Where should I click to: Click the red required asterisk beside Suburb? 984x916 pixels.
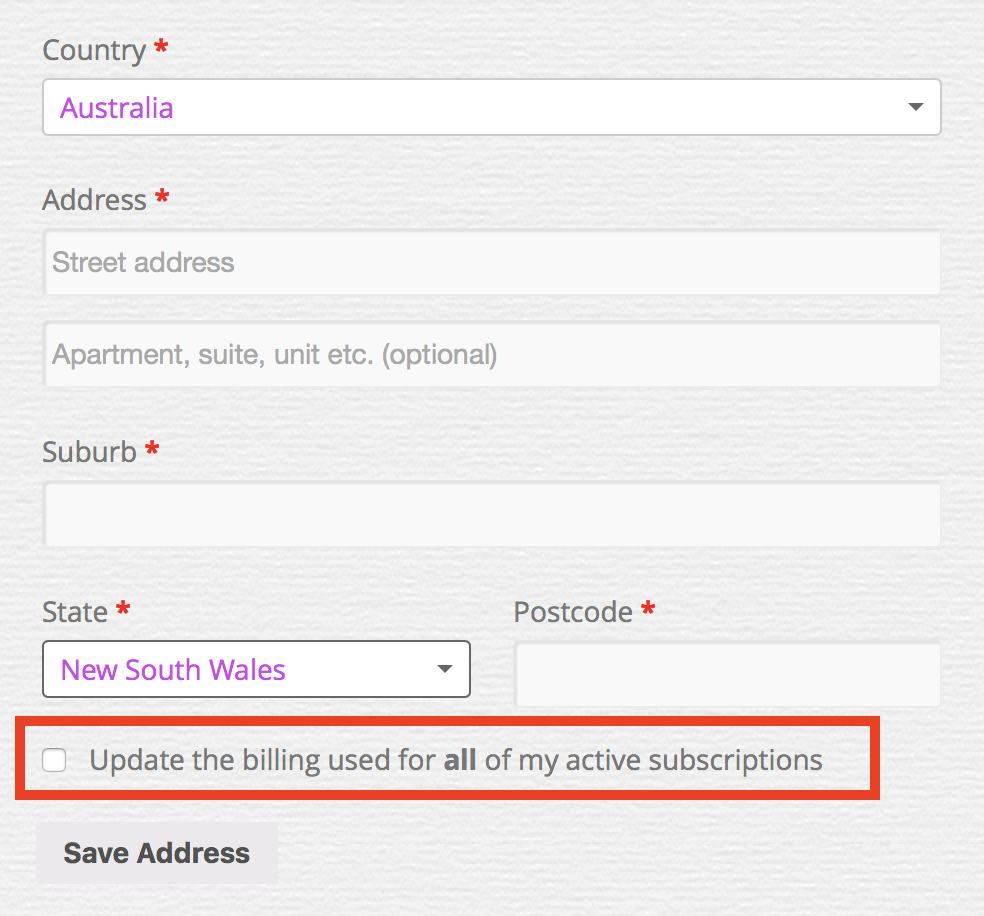coord(152,448)
